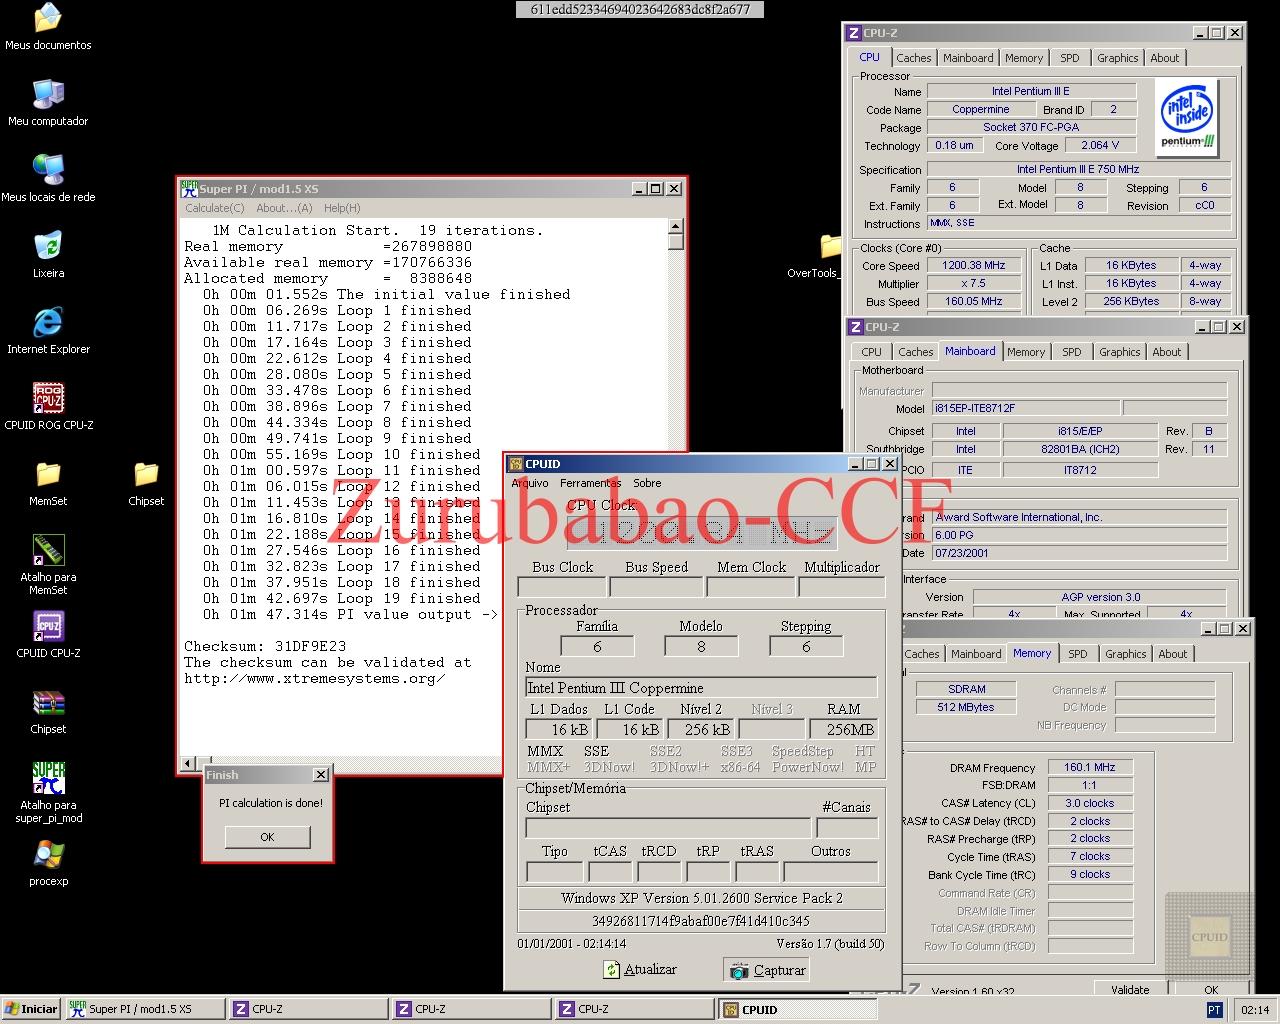The image size is (1280, 1024).
Task: Click the Atualizar refresh button in CPUID
Action: point(640,969)
